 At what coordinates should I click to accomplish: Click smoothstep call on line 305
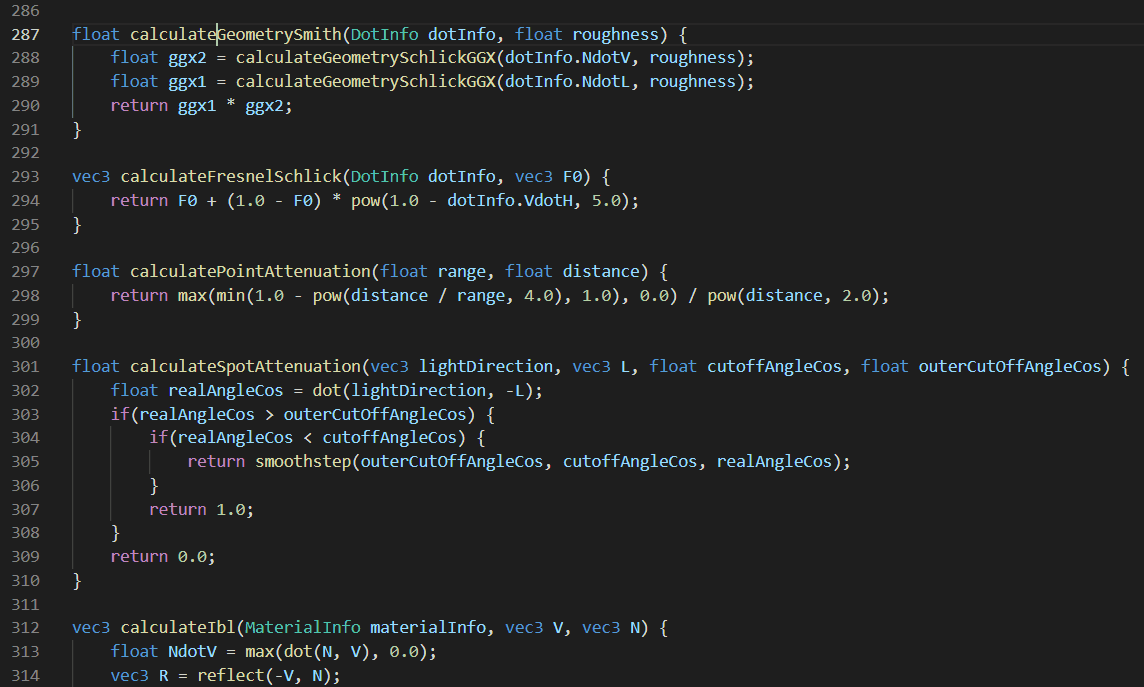click(303, 462)
